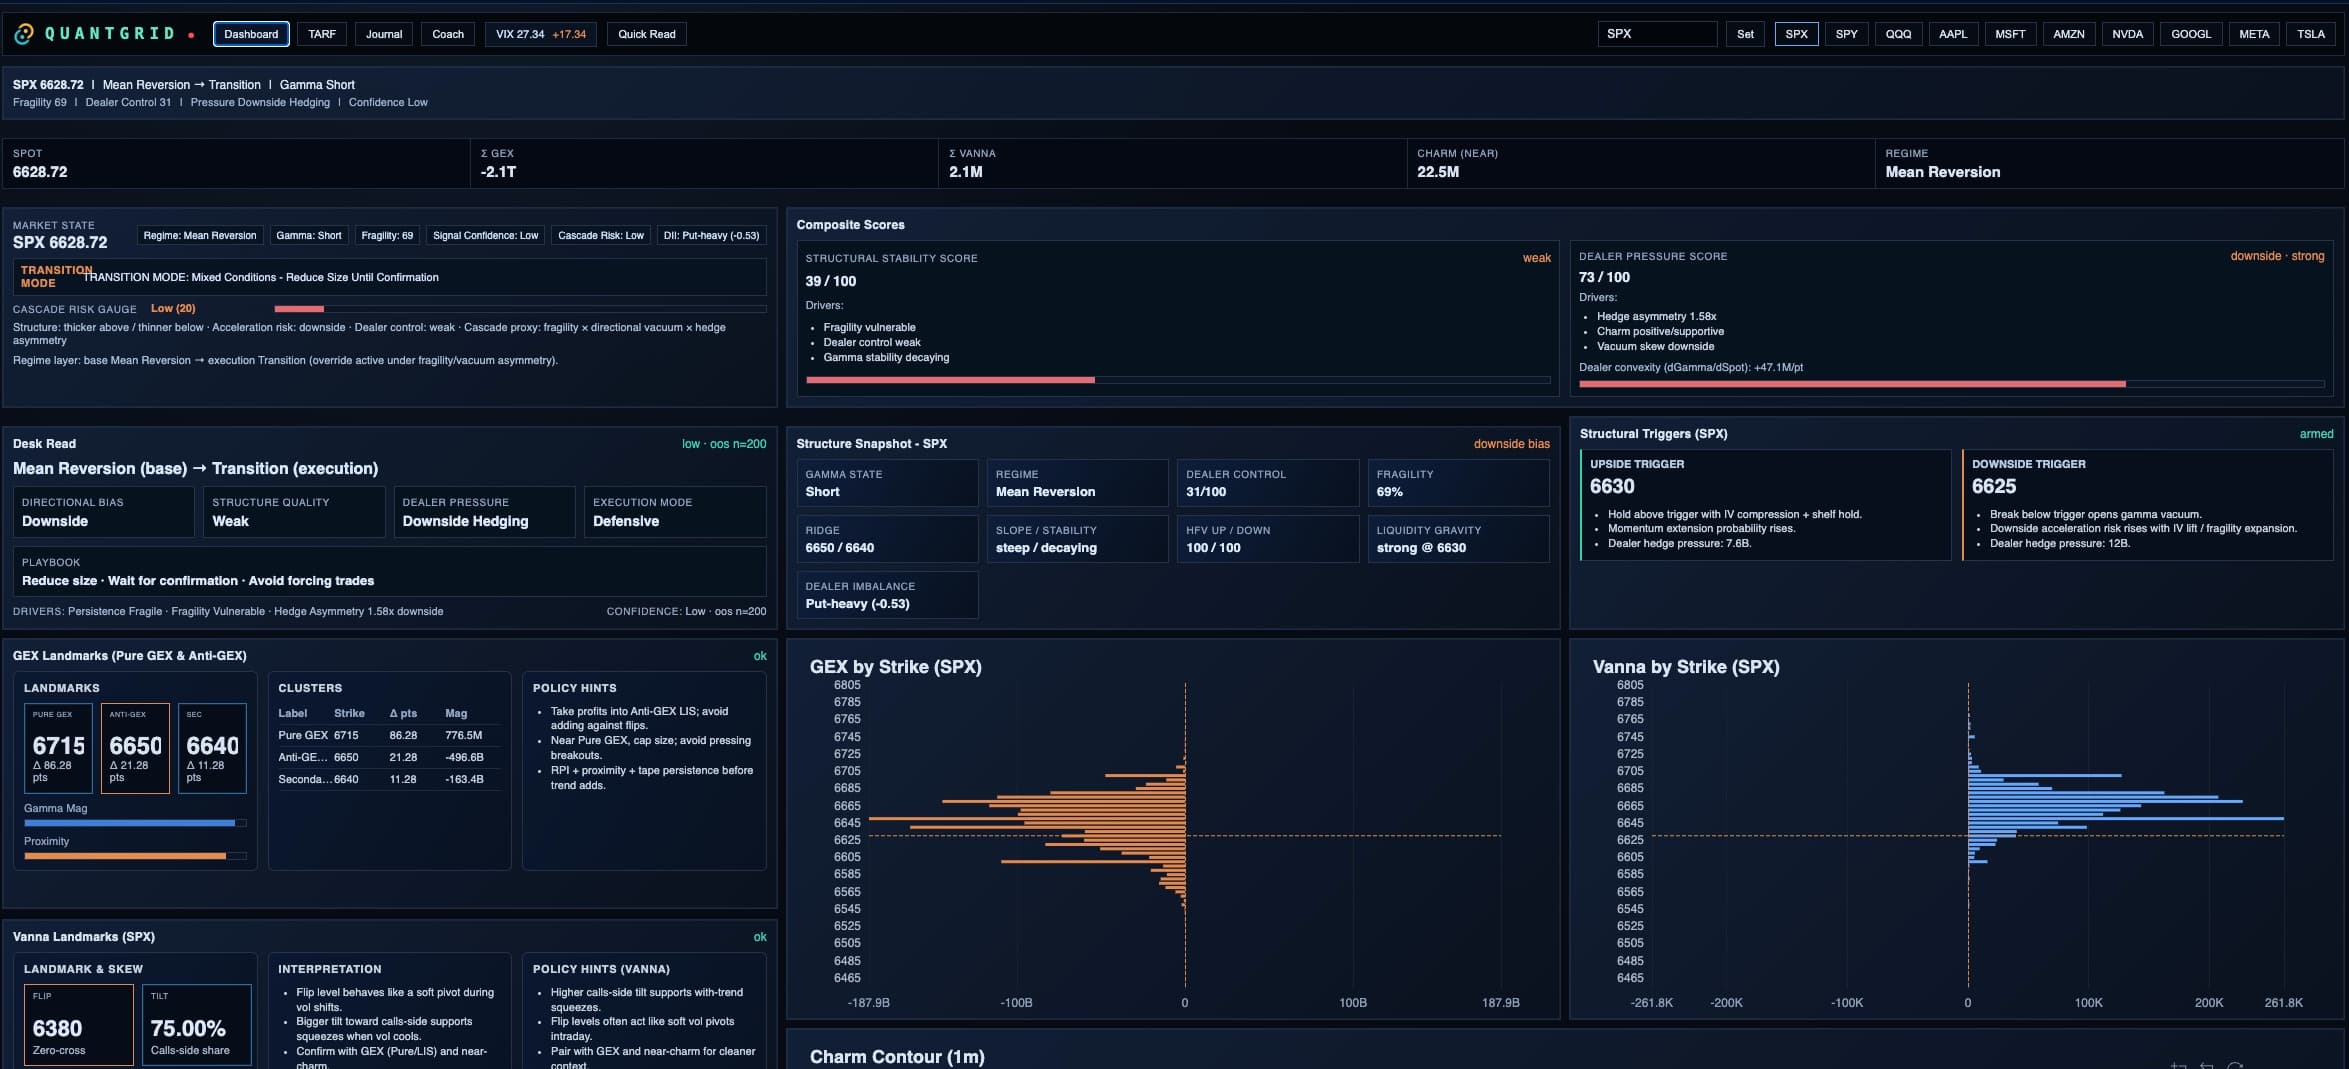
Task: Open the TARF tab
Action: click(x=322, y=34)
